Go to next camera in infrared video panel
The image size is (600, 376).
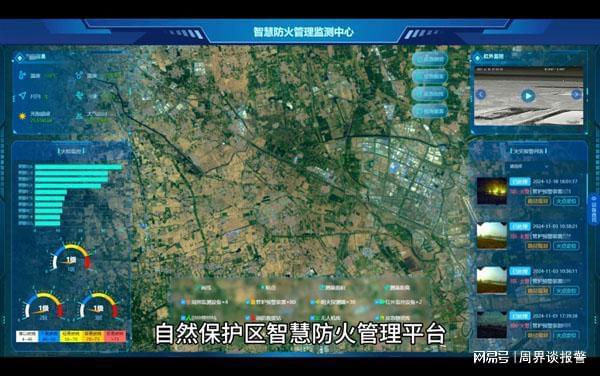click(576, 94)
